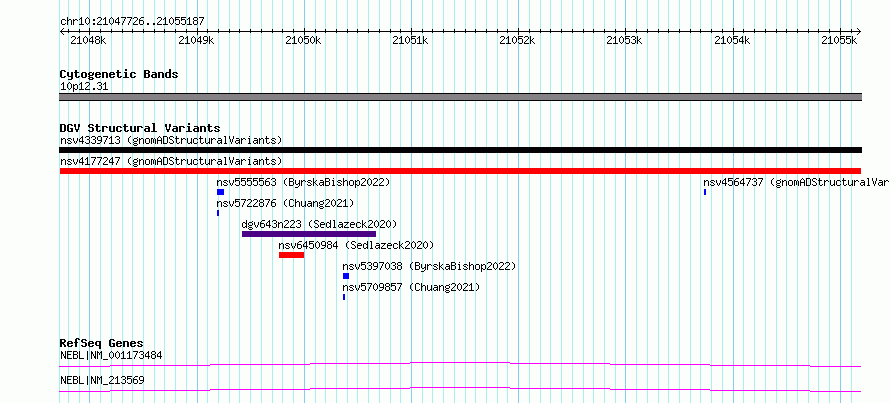Click the red nsv4177247 variant bar

[x=460, y=171]
